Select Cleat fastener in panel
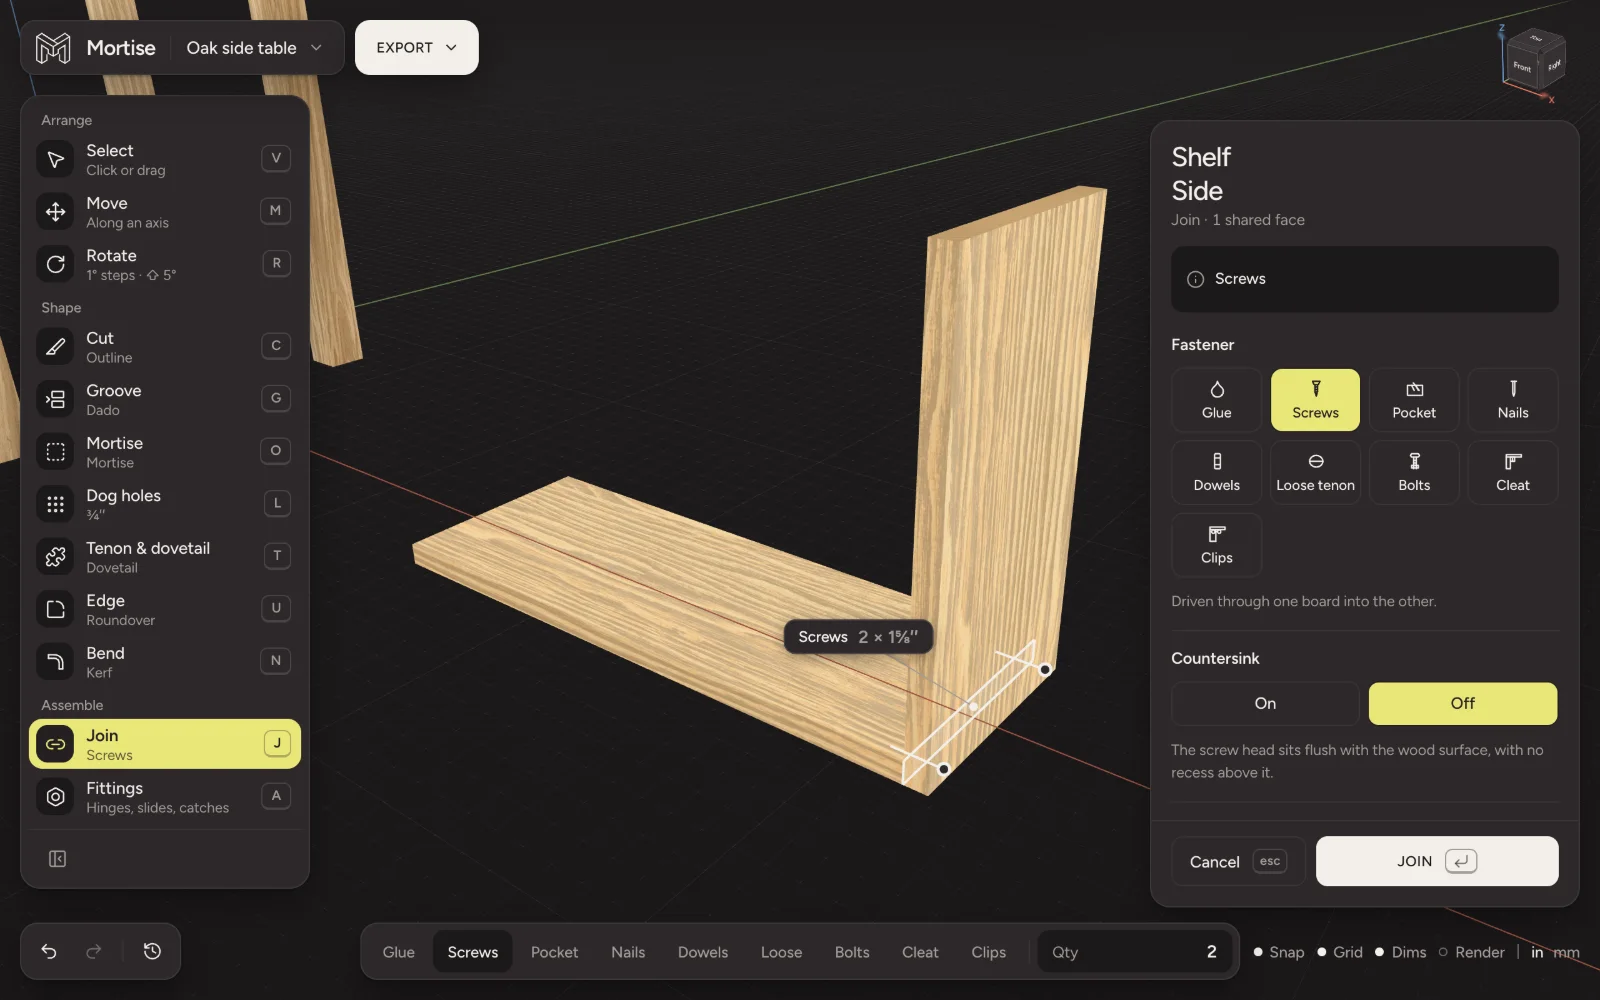Image resolution: width=1600 pixels, height=1000 pixels. tap(1513, 472)
